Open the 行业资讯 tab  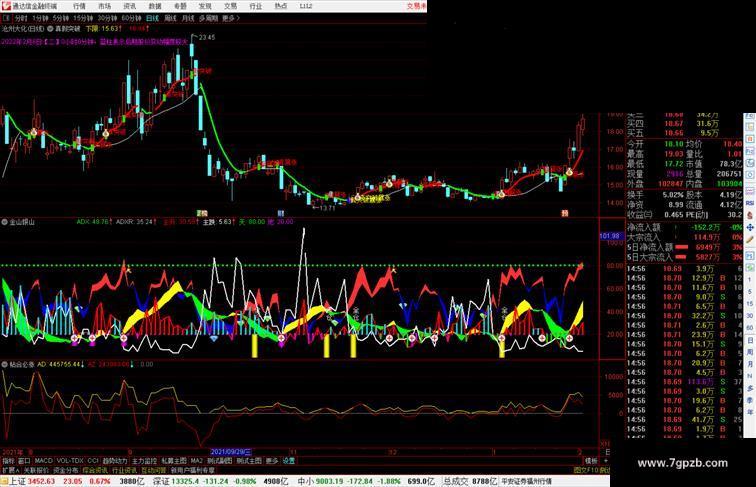(x=124, y=471)
